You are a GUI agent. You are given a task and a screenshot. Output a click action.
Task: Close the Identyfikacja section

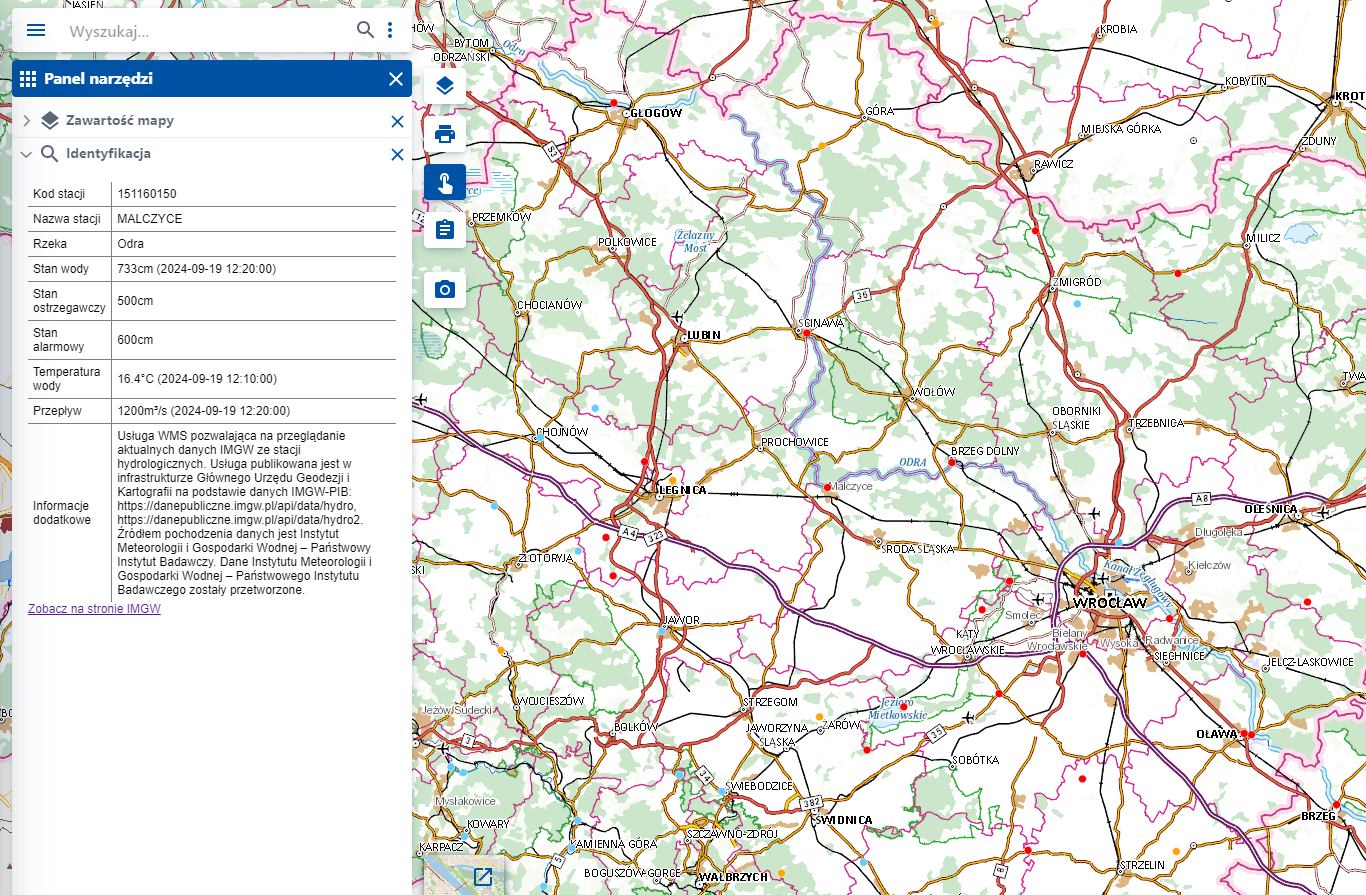(x=397, y=154)
